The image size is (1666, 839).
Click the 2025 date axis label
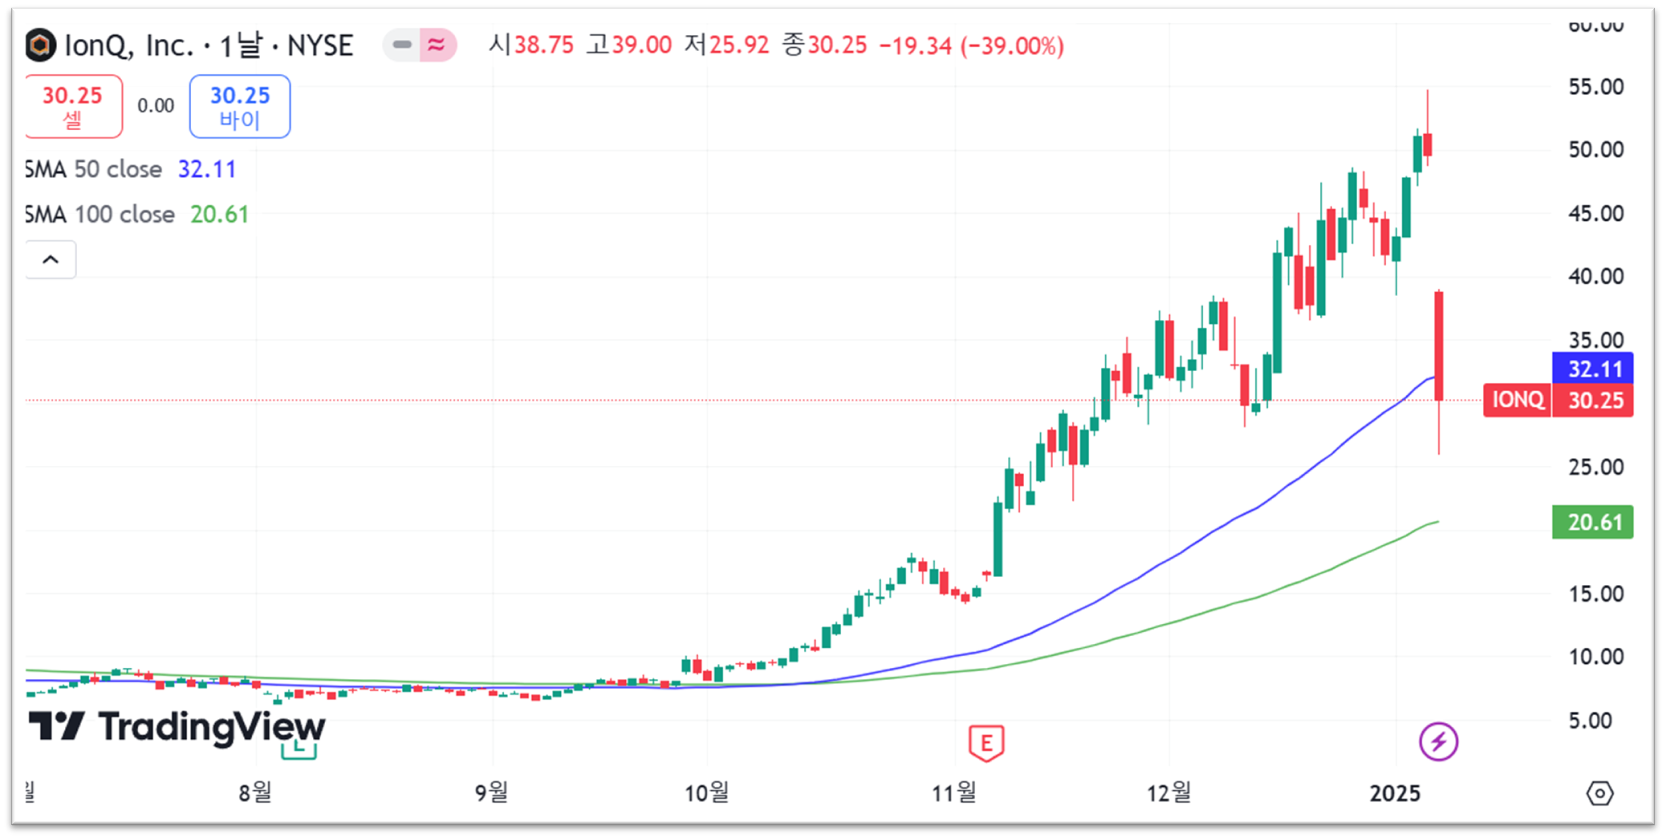point(1395,793)
